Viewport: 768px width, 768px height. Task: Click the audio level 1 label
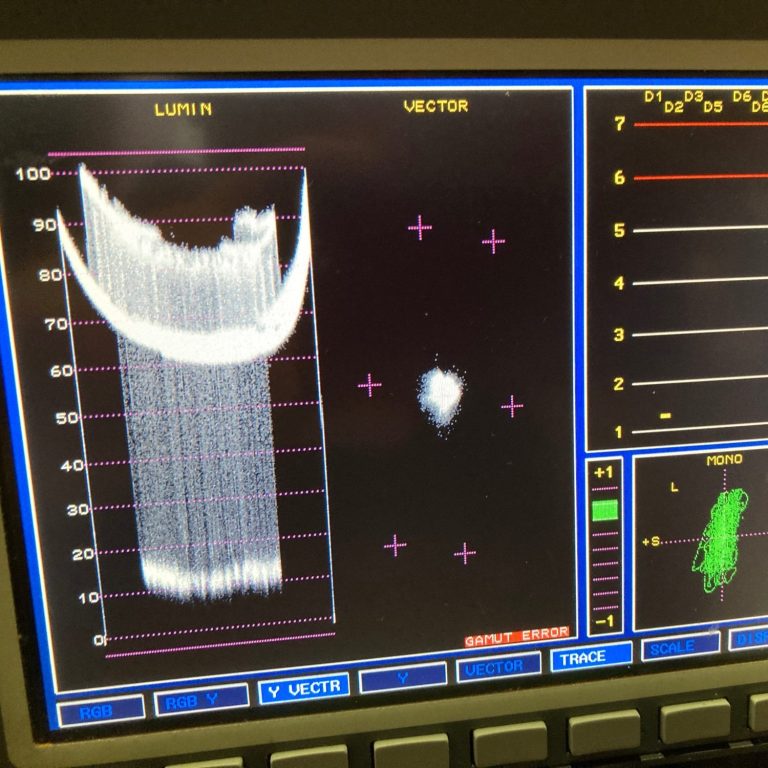619,432
